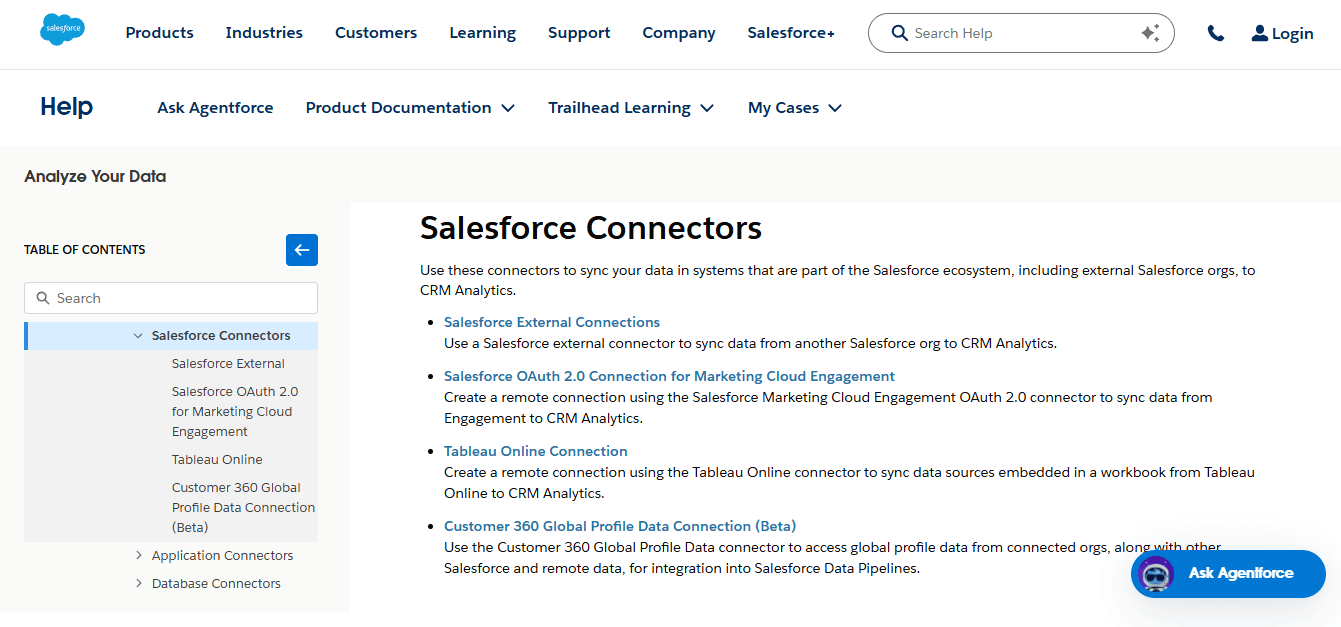
Task: Click the Login user icon
Action: pos(1260,33)
